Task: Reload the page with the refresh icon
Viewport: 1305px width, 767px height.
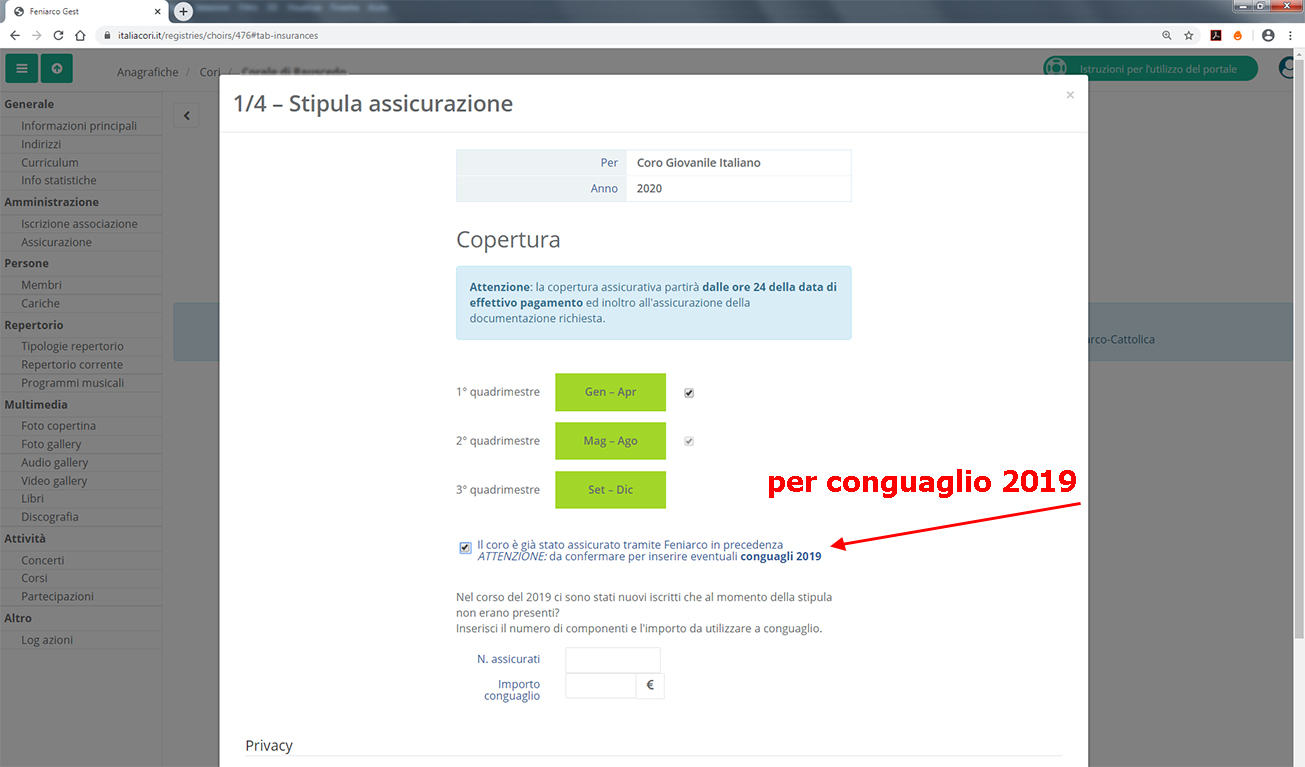Action: pos(58,33)
